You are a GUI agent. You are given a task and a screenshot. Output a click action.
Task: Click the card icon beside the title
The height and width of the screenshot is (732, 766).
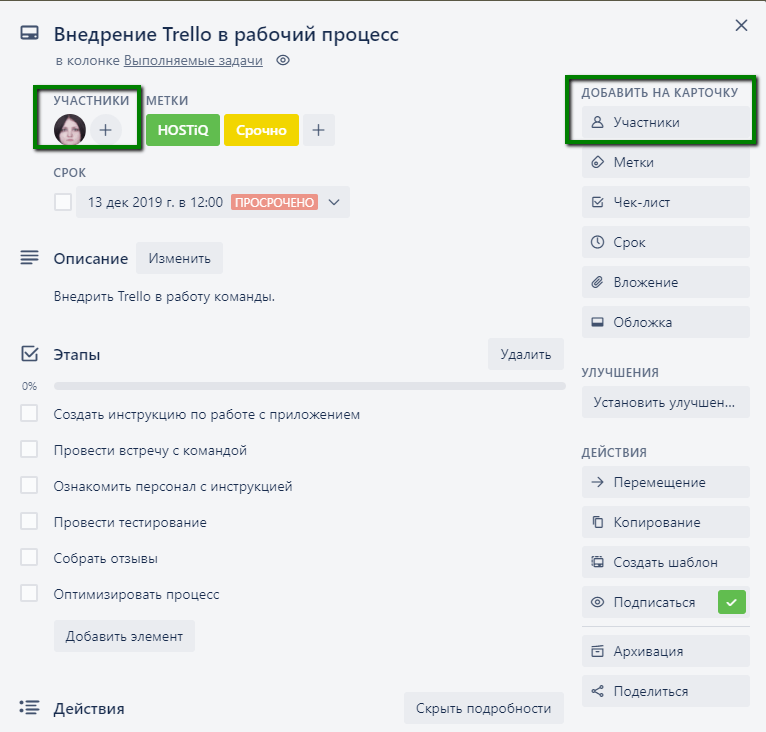click(29, 33)
